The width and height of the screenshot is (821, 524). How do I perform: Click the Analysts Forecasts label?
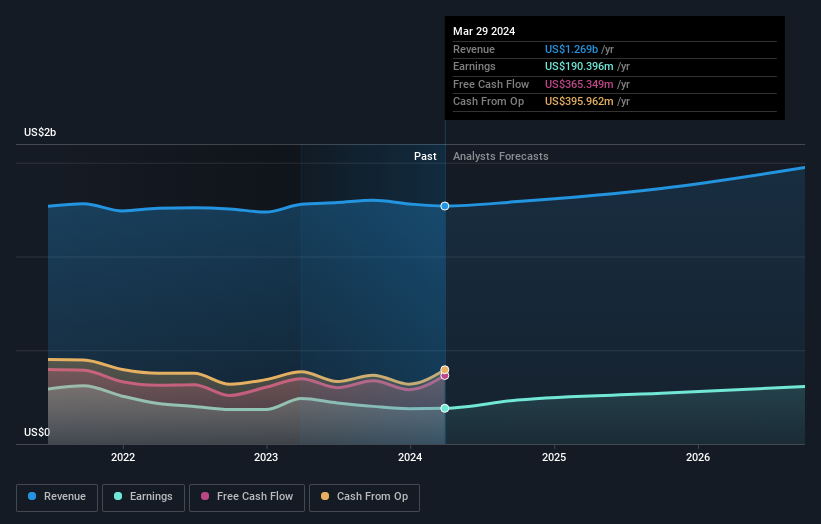pos(501,157)
